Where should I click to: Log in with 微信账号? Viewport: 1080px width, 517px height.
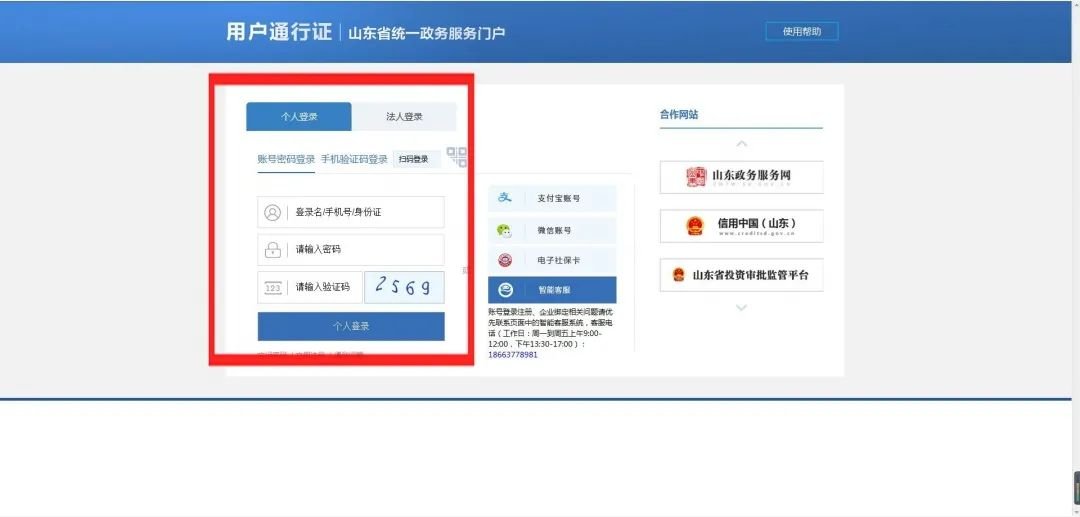click(552, 231)
